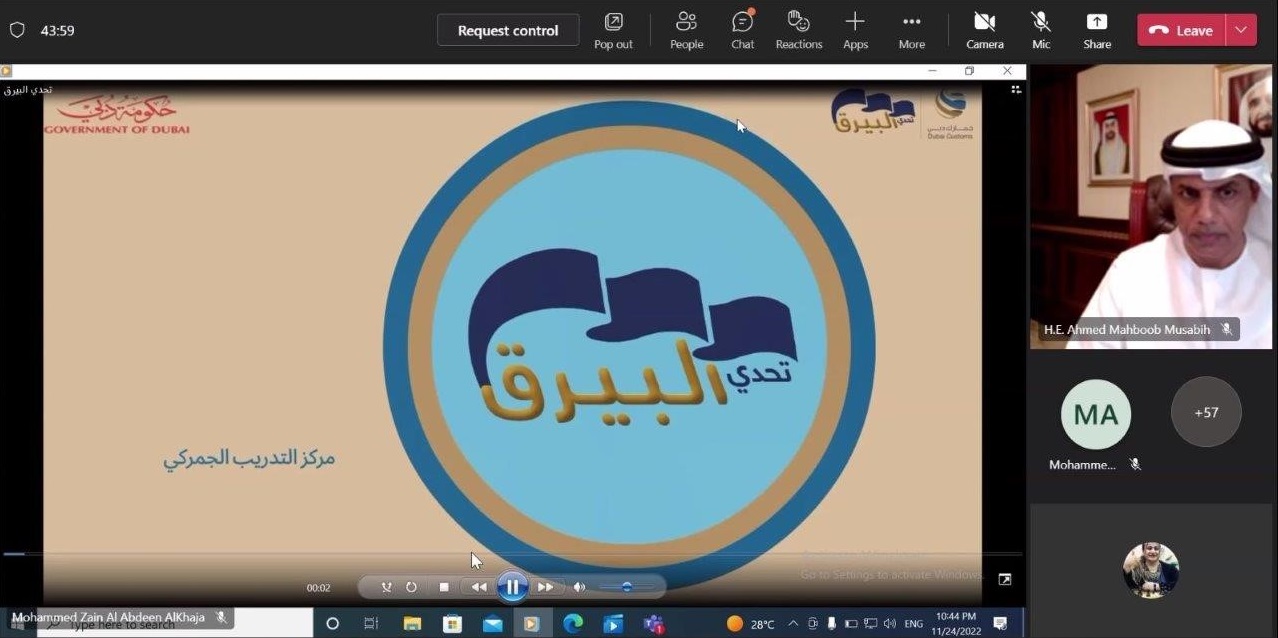Pause the video in the media player
The height and width of the screenshot is (638, 1278).
coord(512,587)
